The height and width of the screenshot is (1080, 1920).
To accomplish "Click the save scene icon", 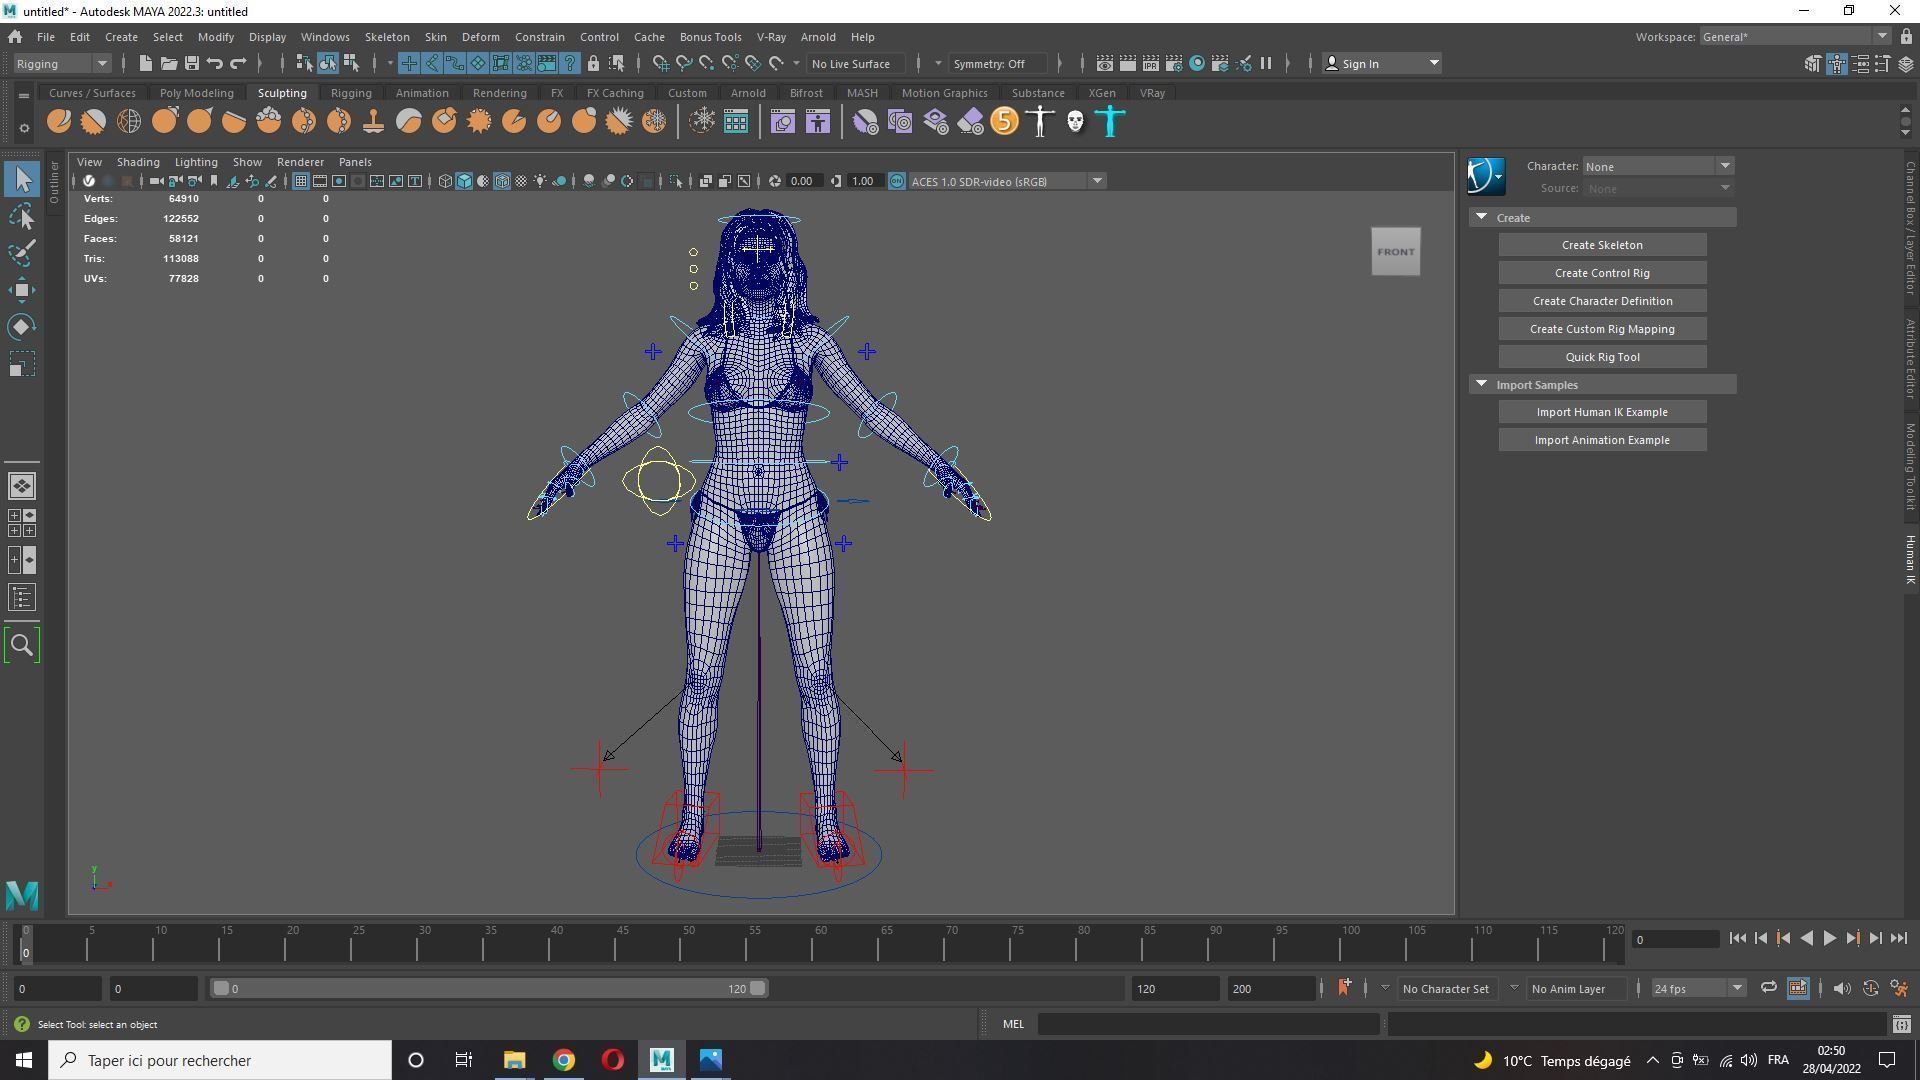I will point(191,63).
